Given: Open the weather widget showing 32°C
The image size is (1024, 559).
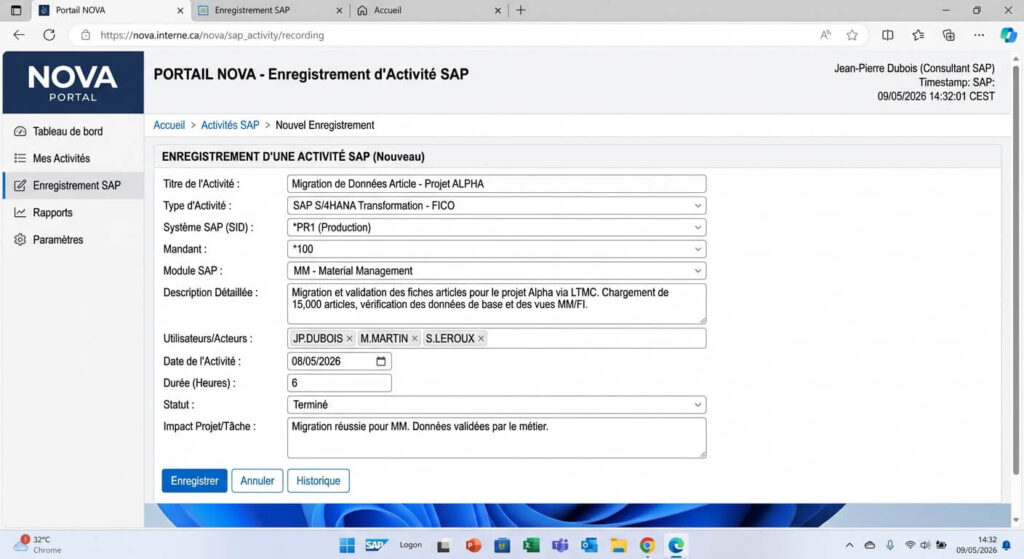Looking at the screenshot, I should pyautogui.click(x=37, y=545).
